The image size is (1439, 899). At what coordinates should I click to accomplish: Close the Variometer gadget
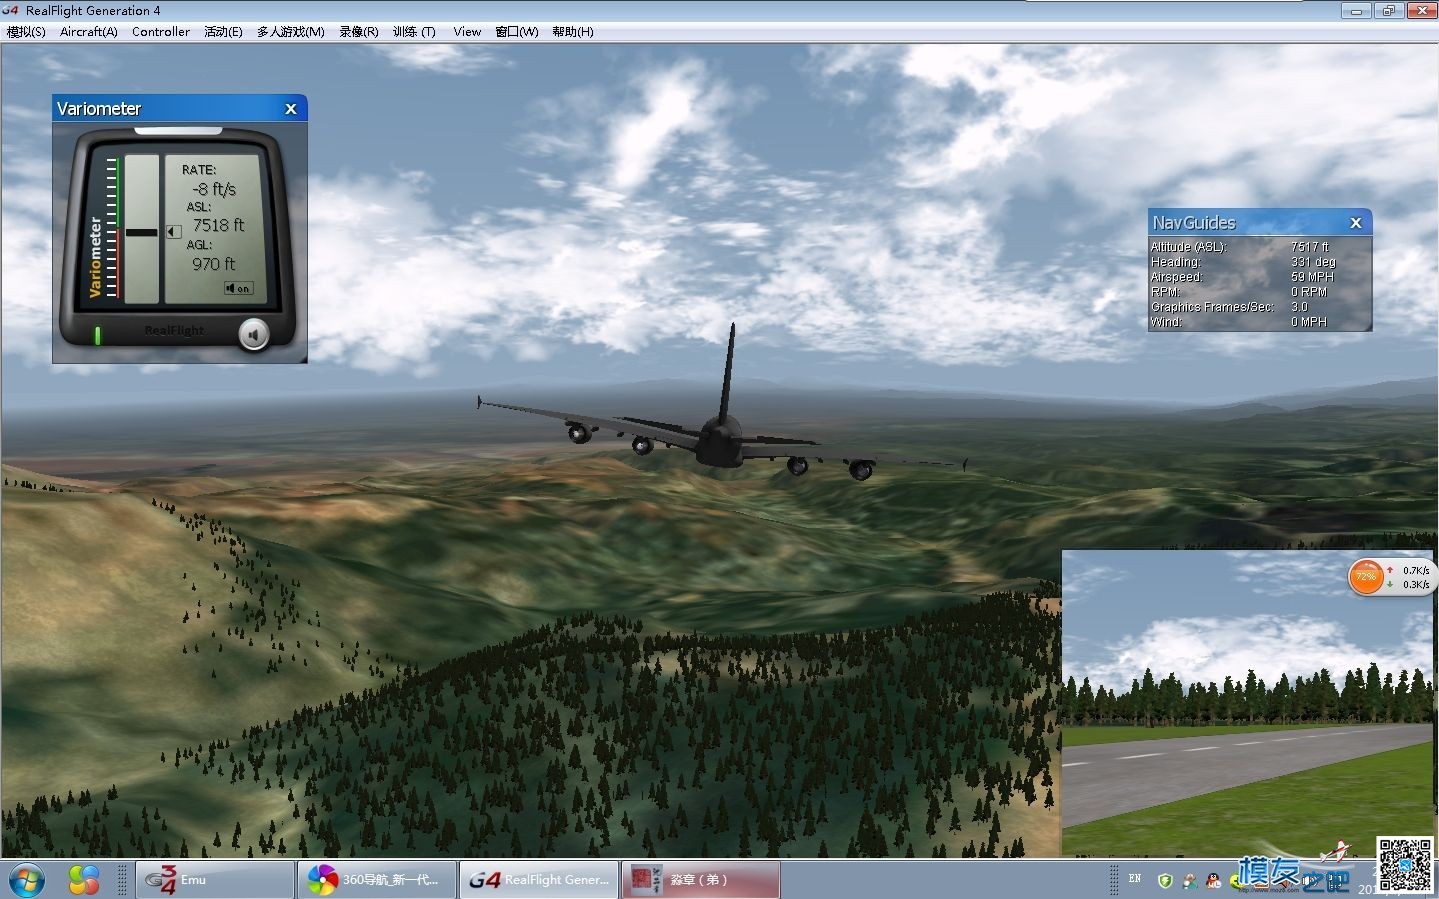click(291, 109)
